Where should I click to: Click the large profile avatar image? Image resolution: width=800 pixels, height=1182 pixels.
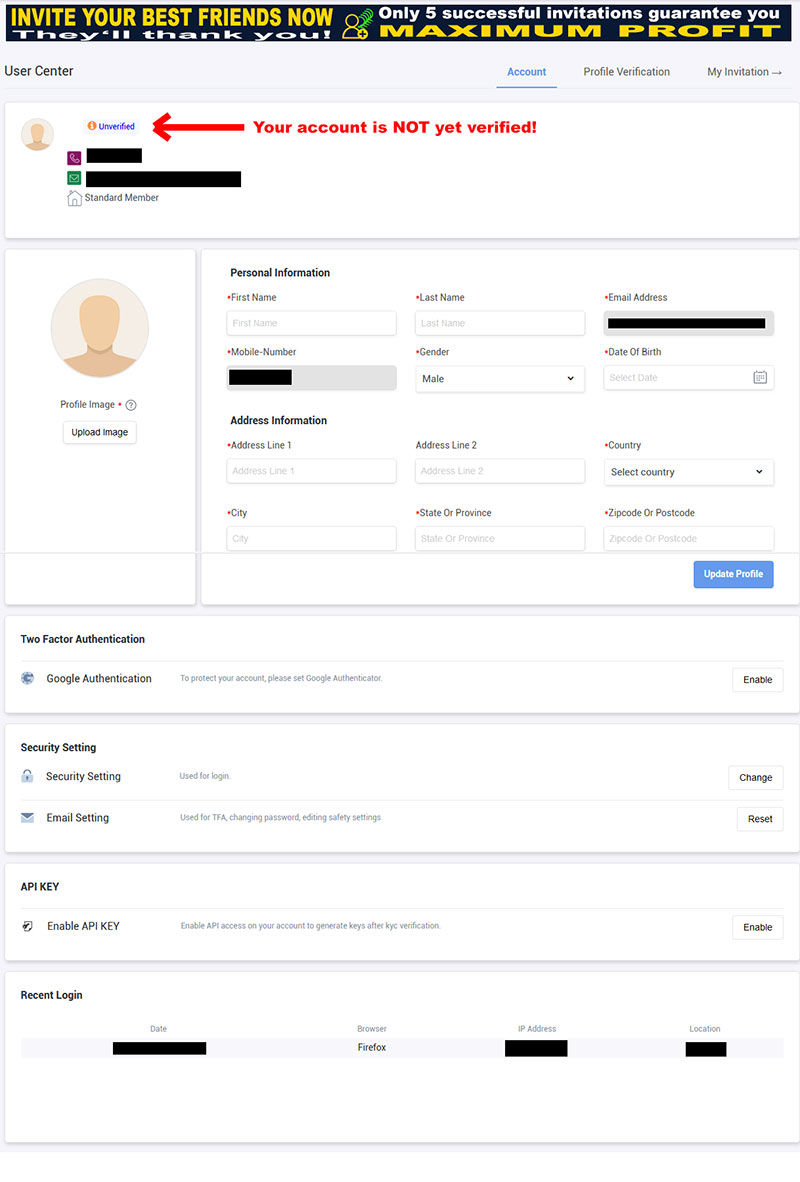(x=100, y=328)
